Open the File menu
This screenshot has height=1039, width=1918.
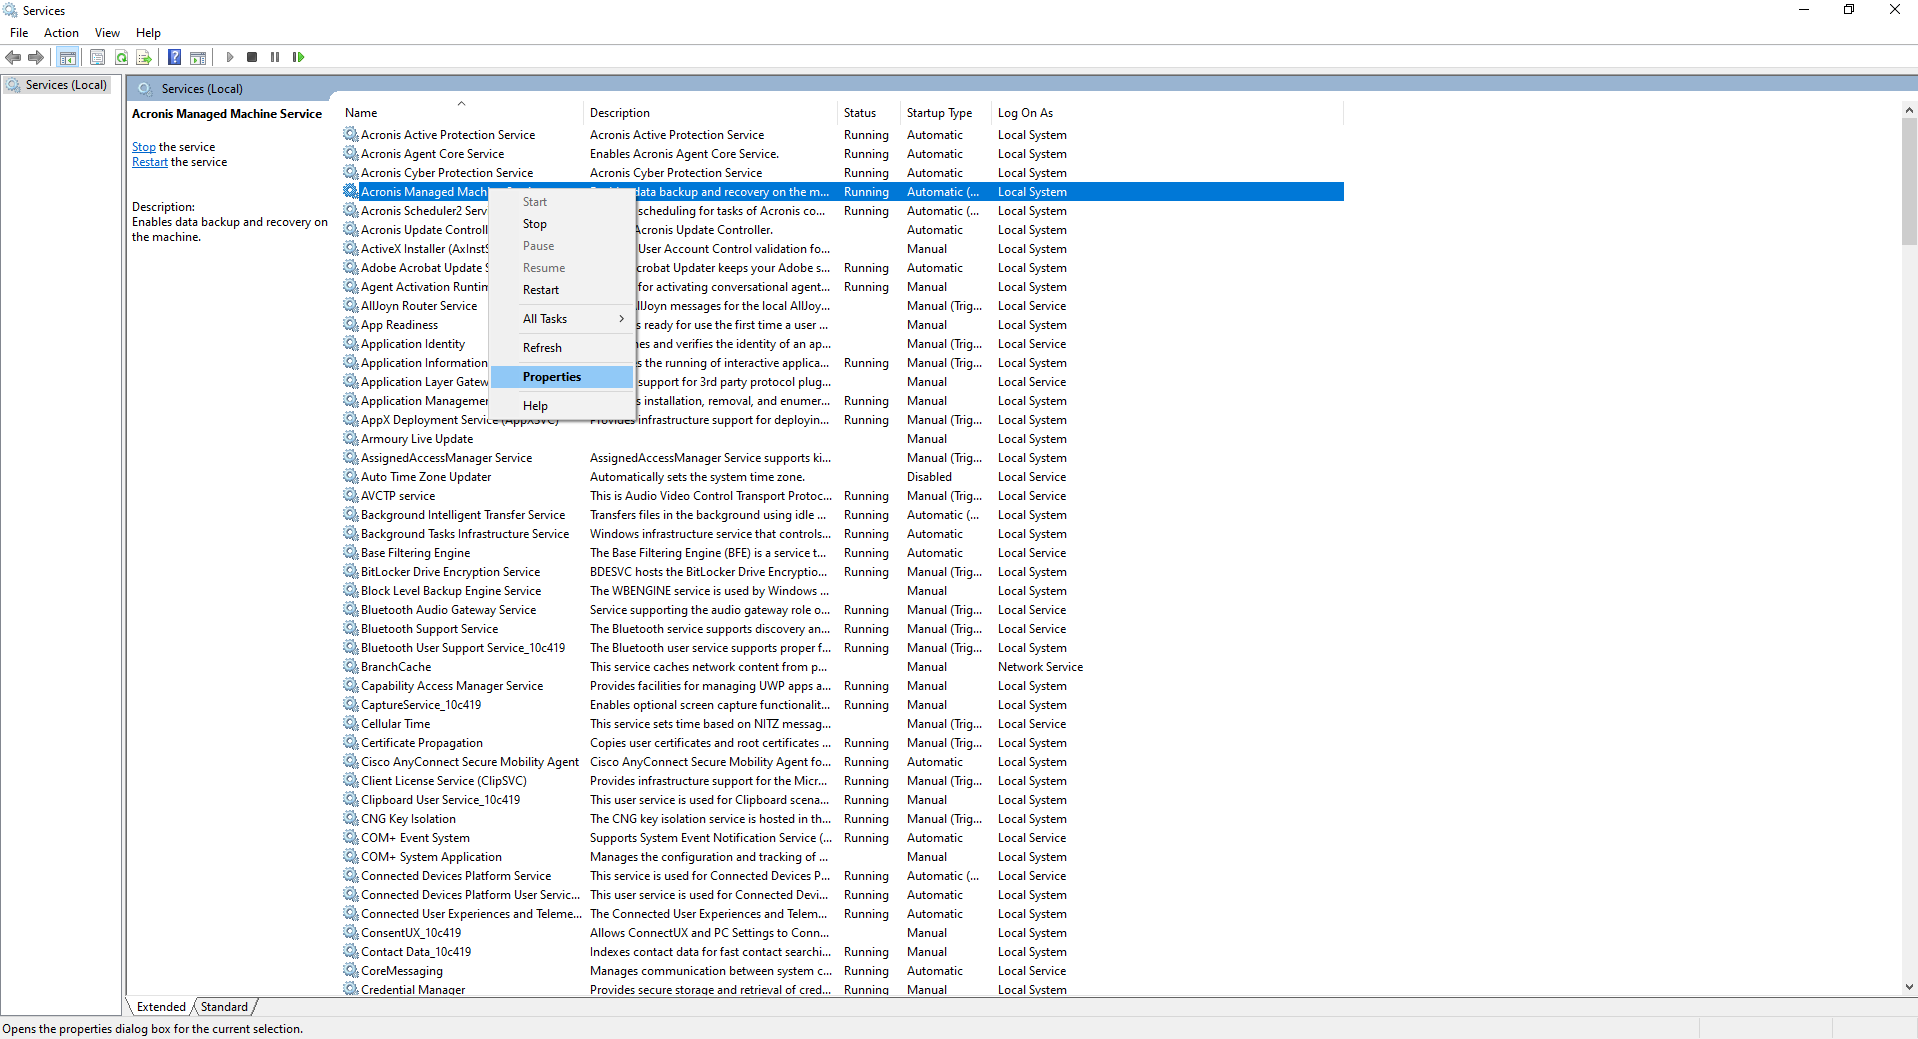(19, 33)
